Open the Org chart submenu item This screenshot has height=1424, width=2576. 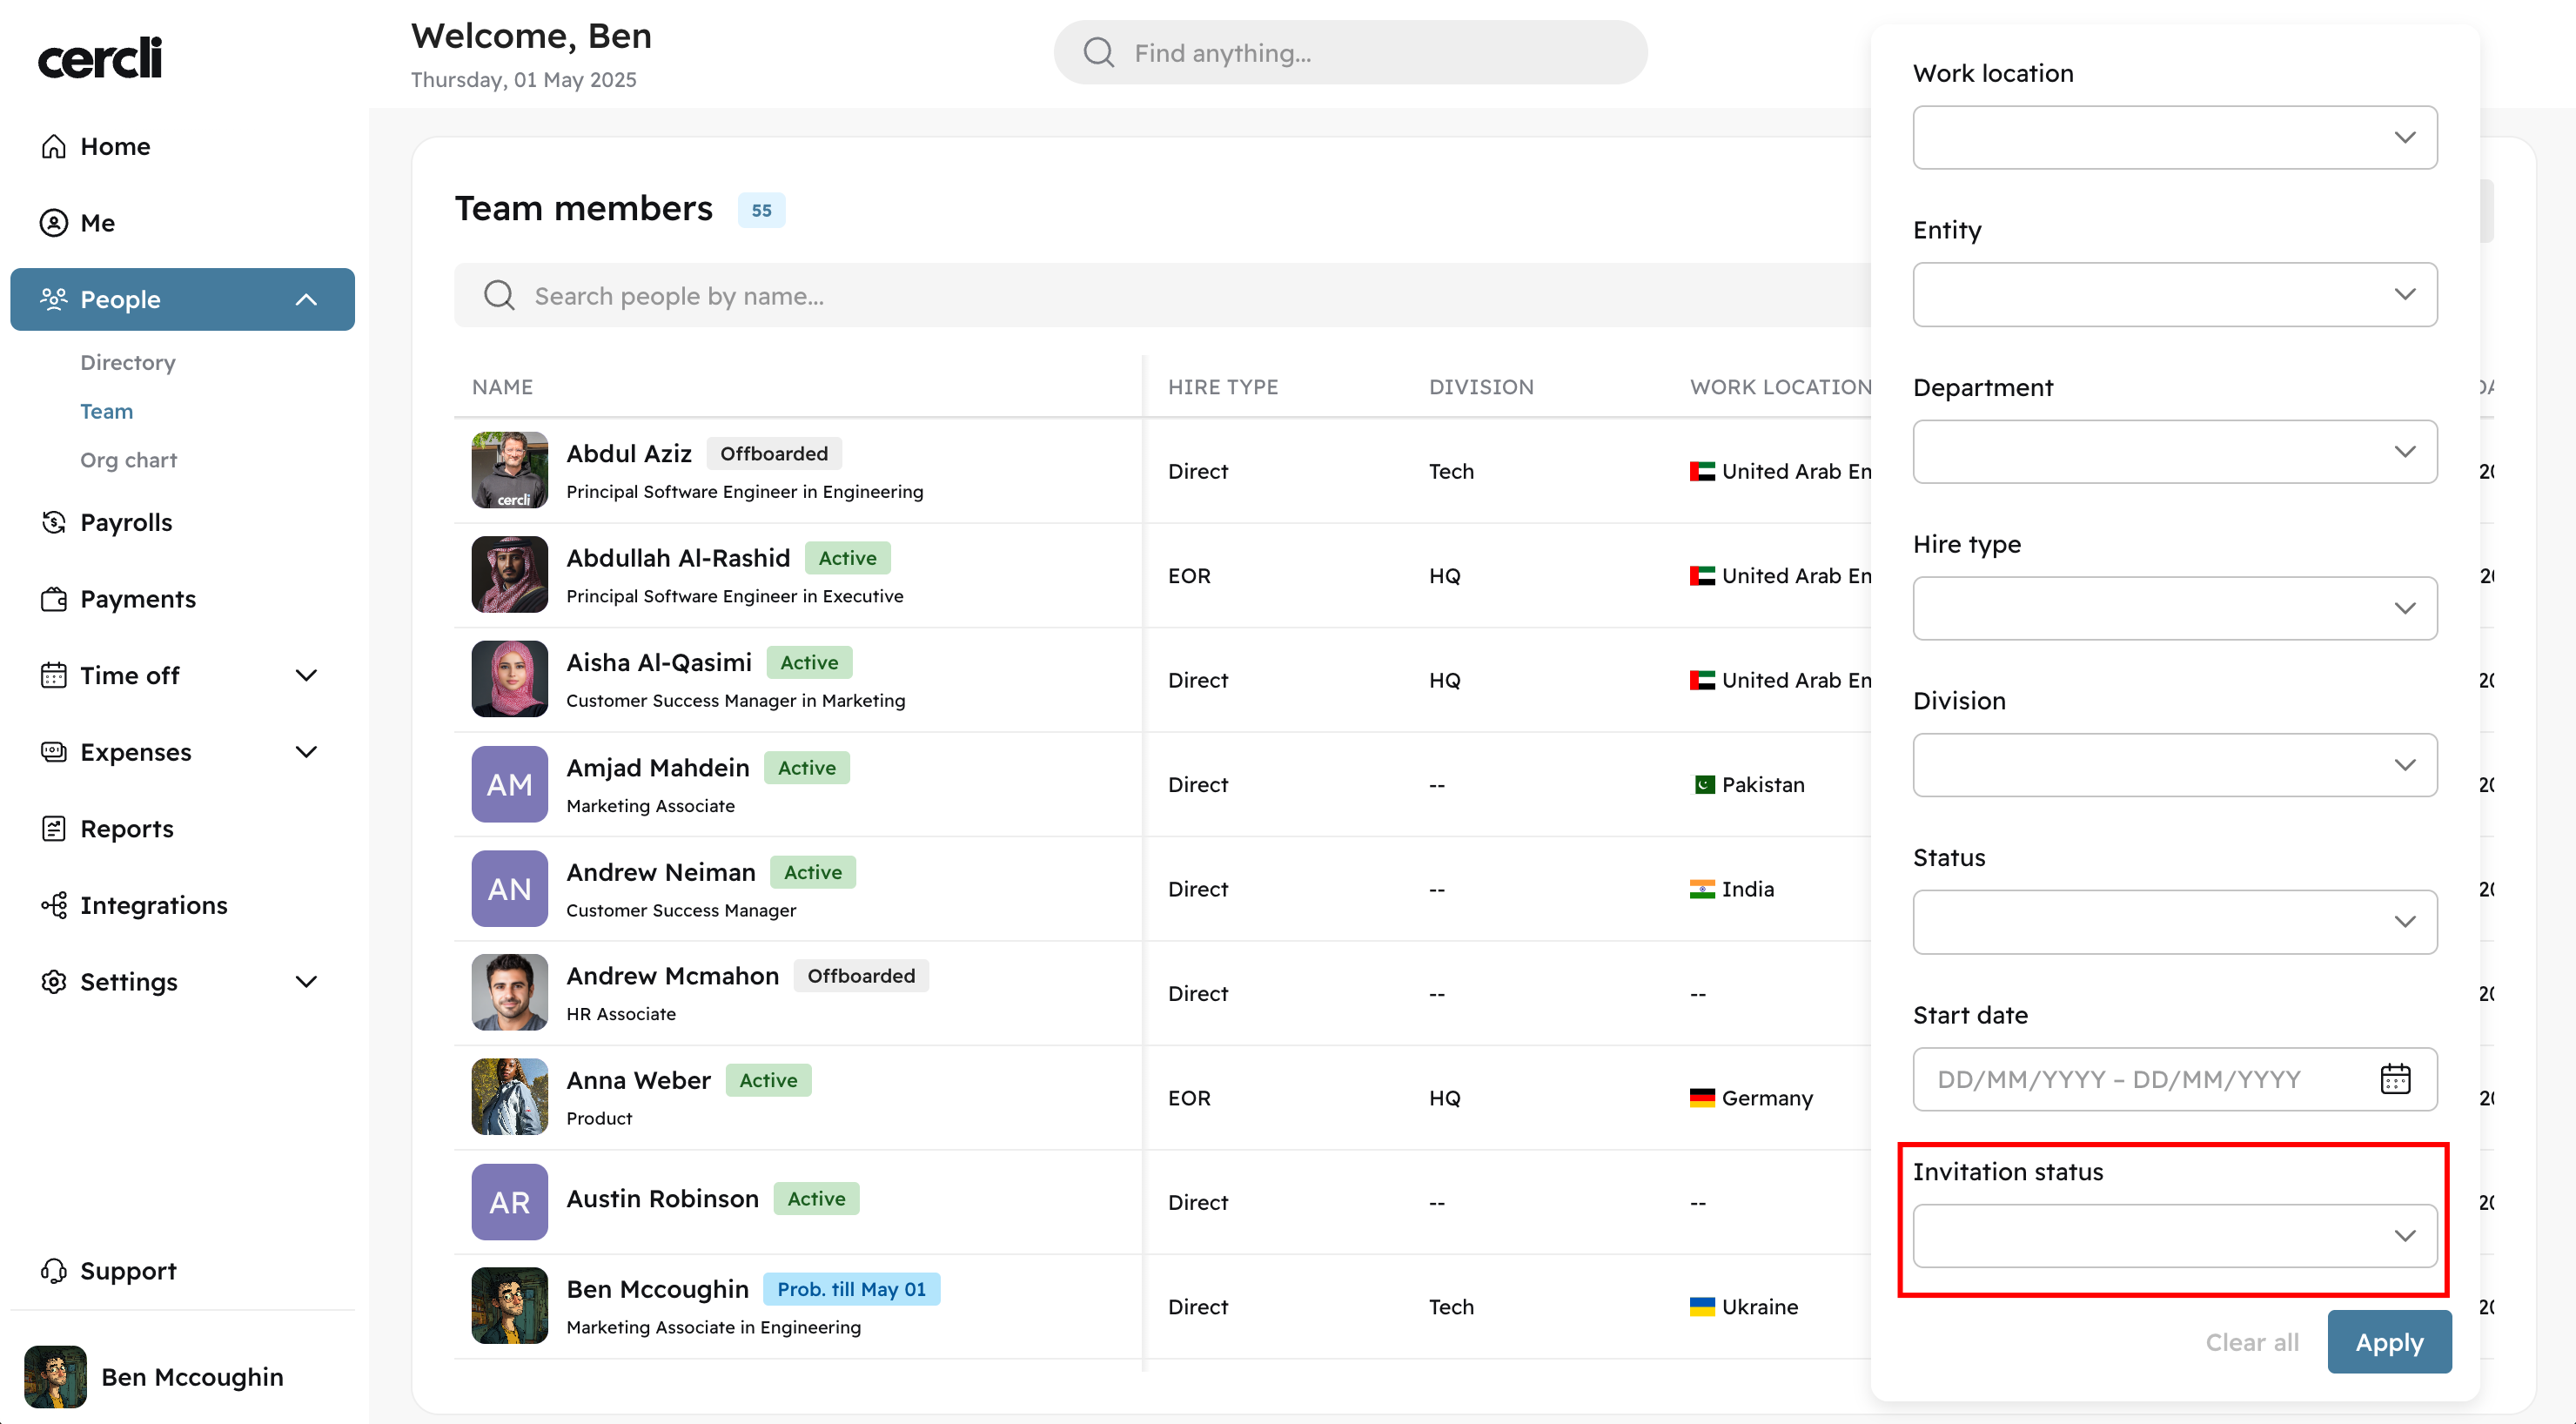click(128, 460)
